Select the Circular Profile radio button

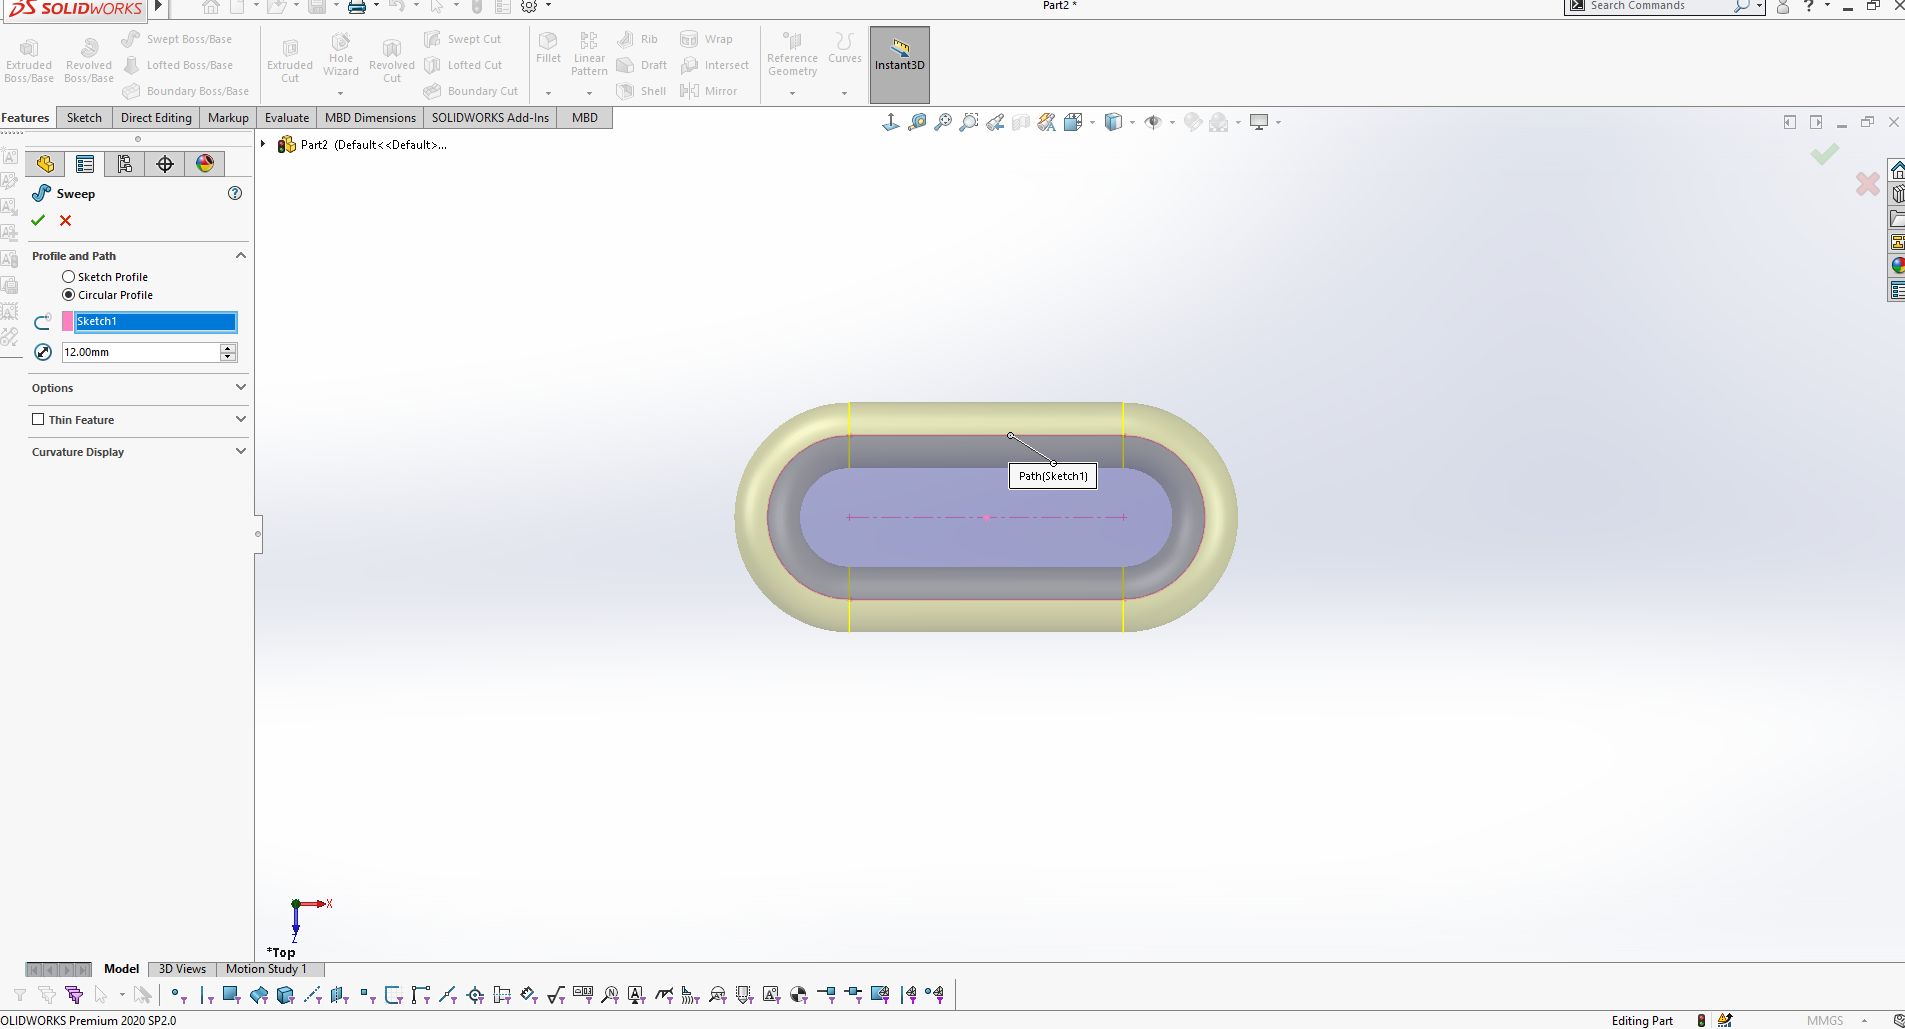coord(68,295)
